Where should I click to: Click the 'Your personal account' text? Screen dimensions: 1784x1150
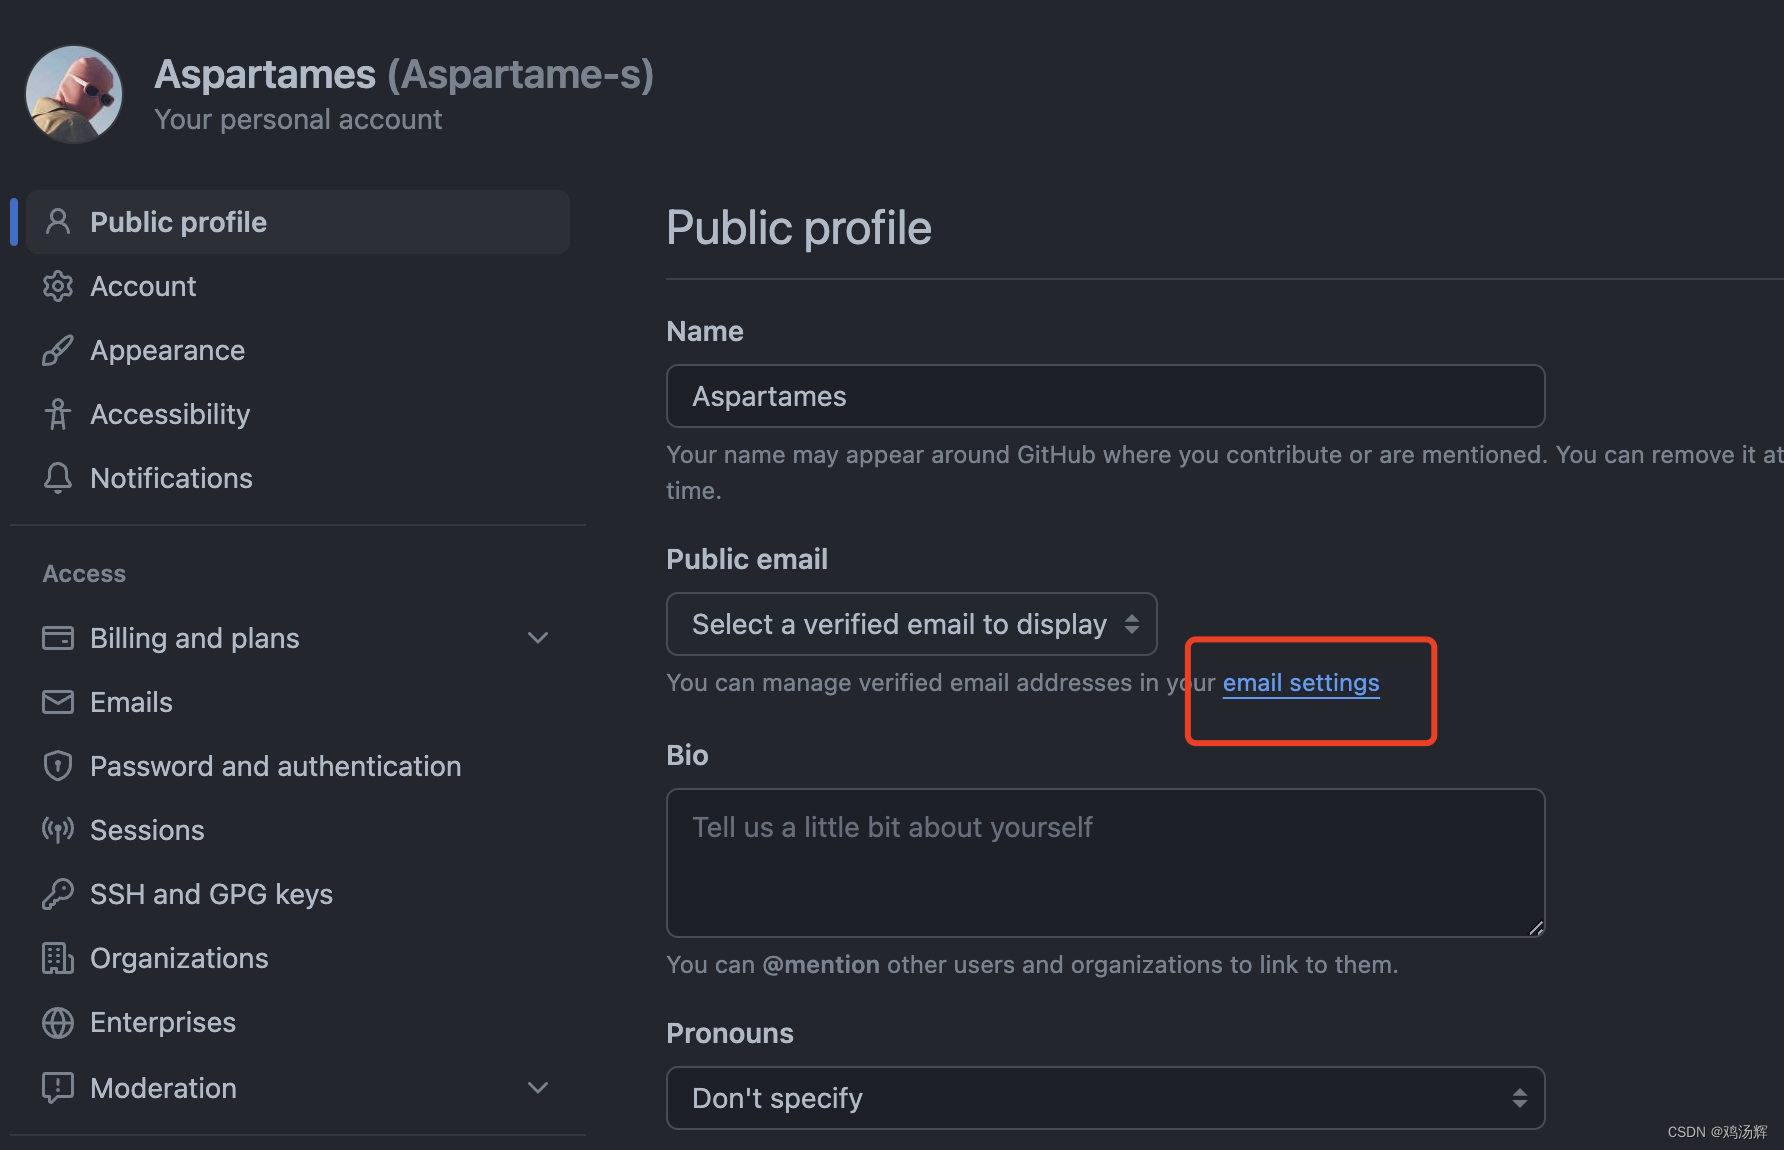tap(298, 119)
